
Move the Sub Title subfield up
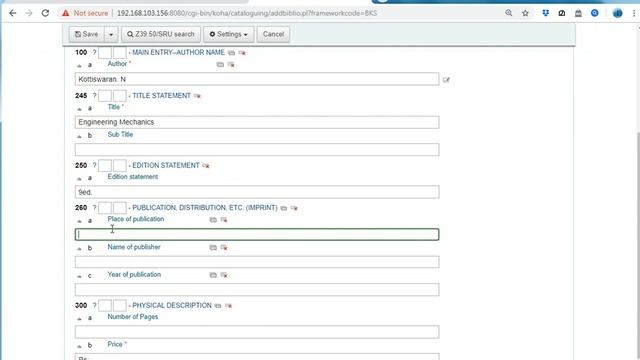click(79, 136)
